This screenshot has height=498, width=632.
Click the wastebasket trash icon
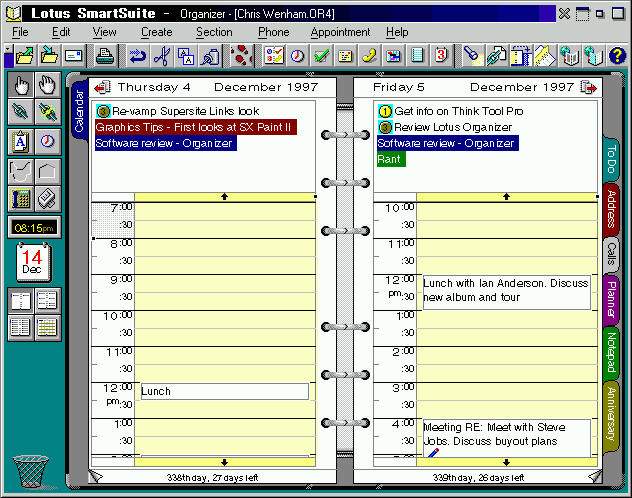click(x=31, y=472)
